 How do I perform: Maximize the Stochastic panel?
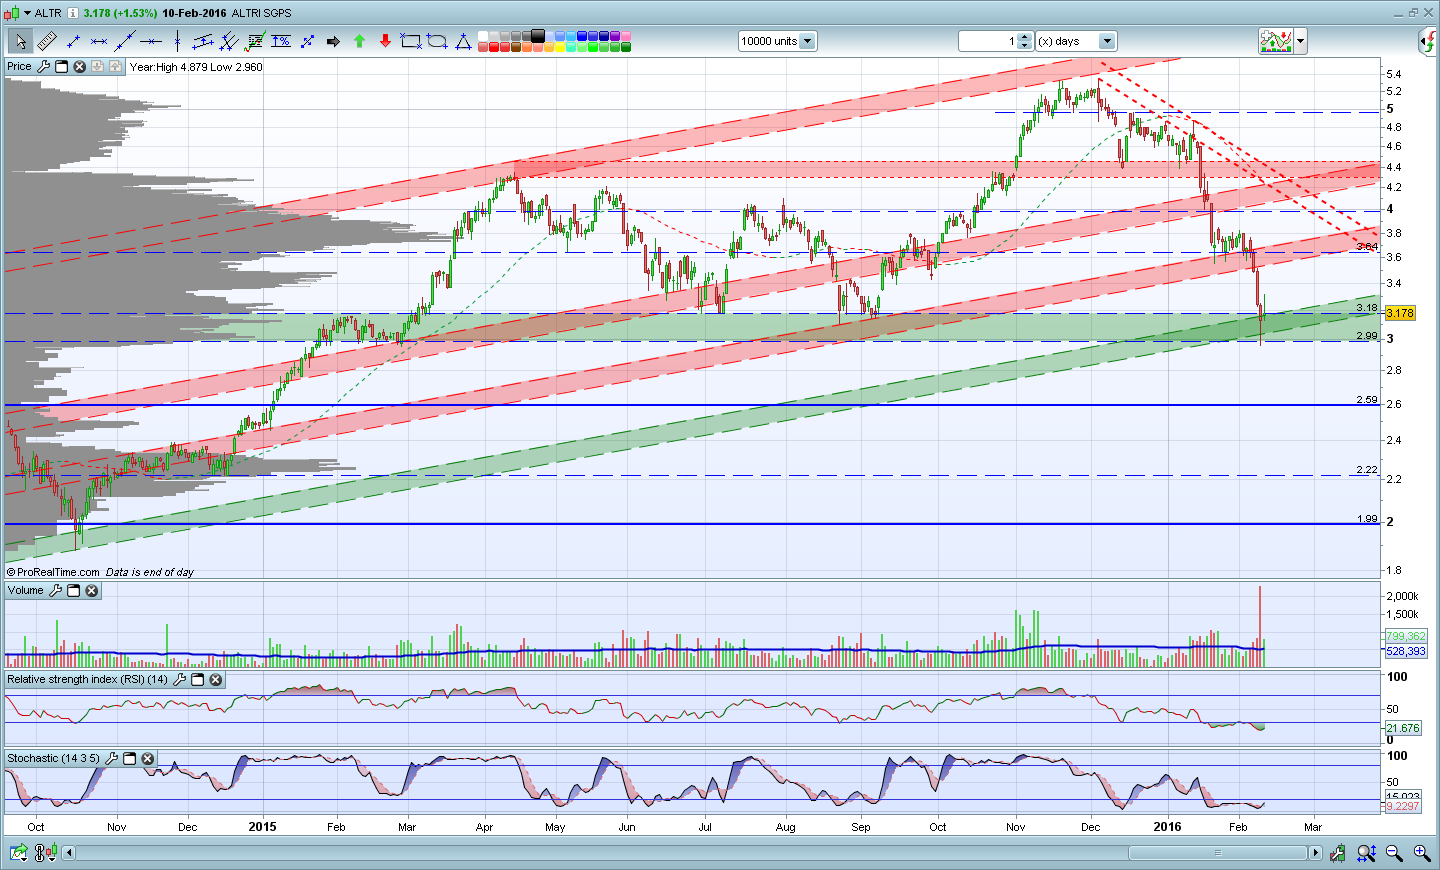click(x=129, y=759)
